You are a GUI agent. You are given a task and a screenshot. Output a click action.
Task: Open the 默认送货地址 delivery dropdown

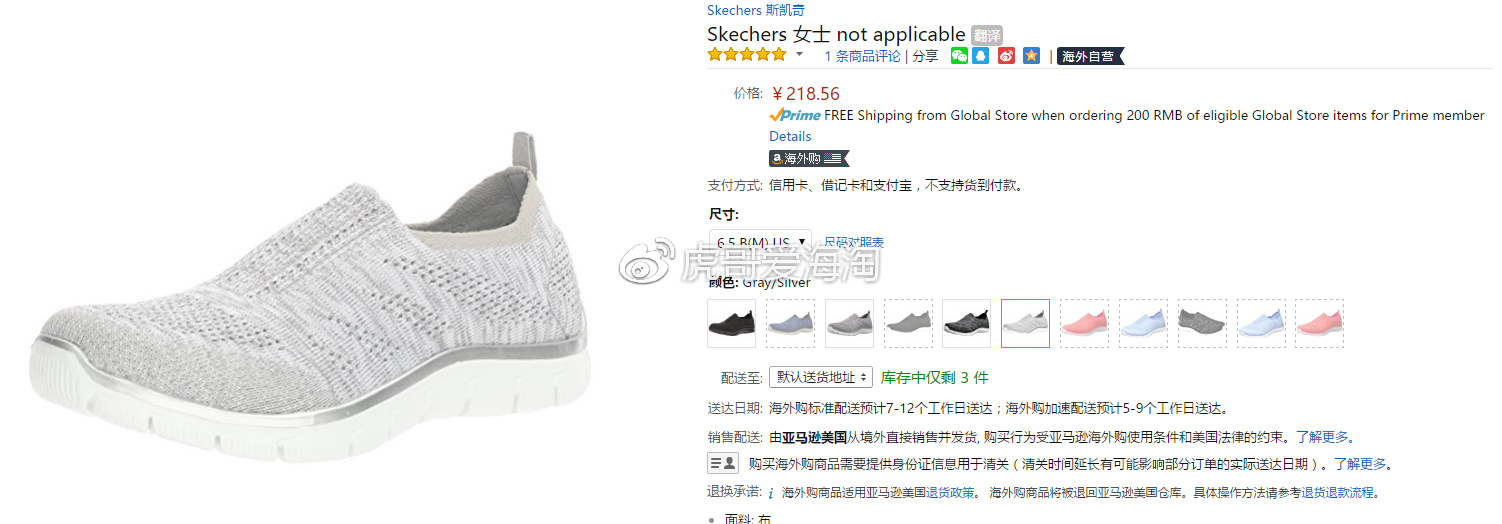(x=821, y=377)
